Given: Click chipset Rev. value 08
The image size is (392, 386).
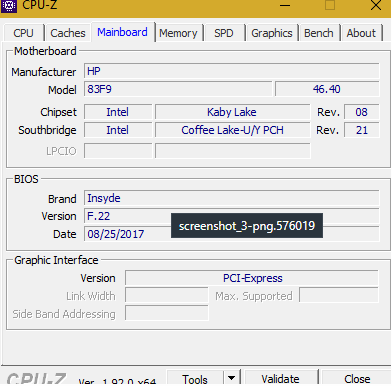Looking at the screenshot, I should 362,112.
